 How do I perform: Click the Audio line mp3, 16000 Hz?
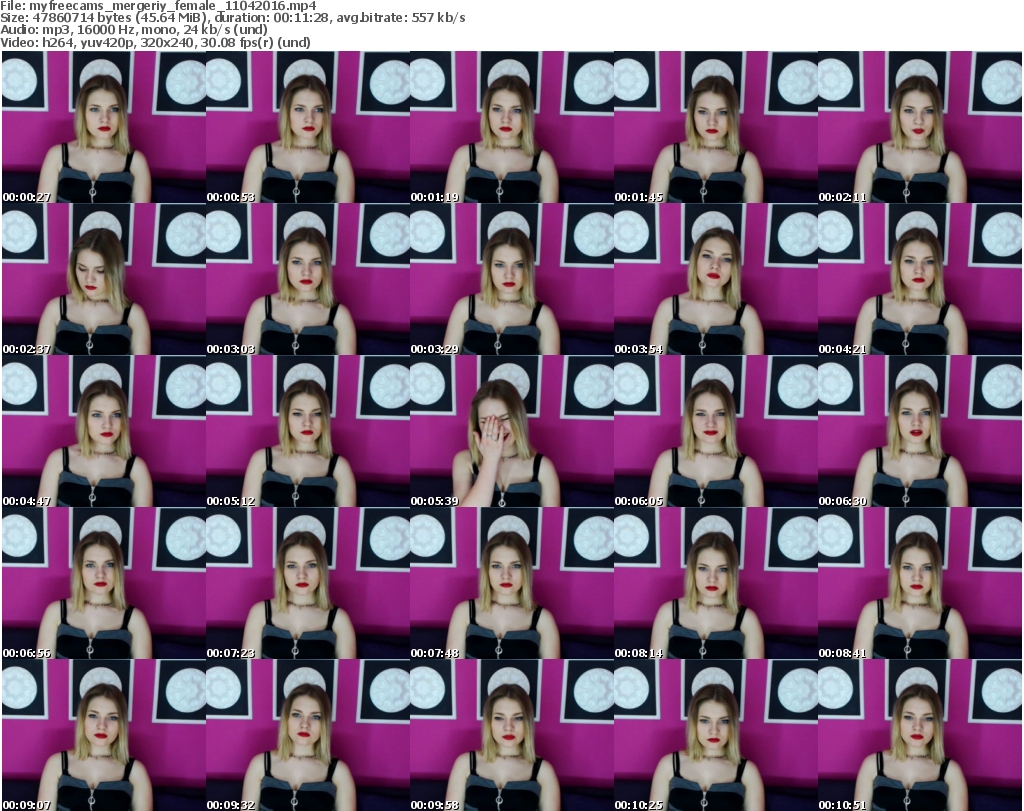point(134,30)
